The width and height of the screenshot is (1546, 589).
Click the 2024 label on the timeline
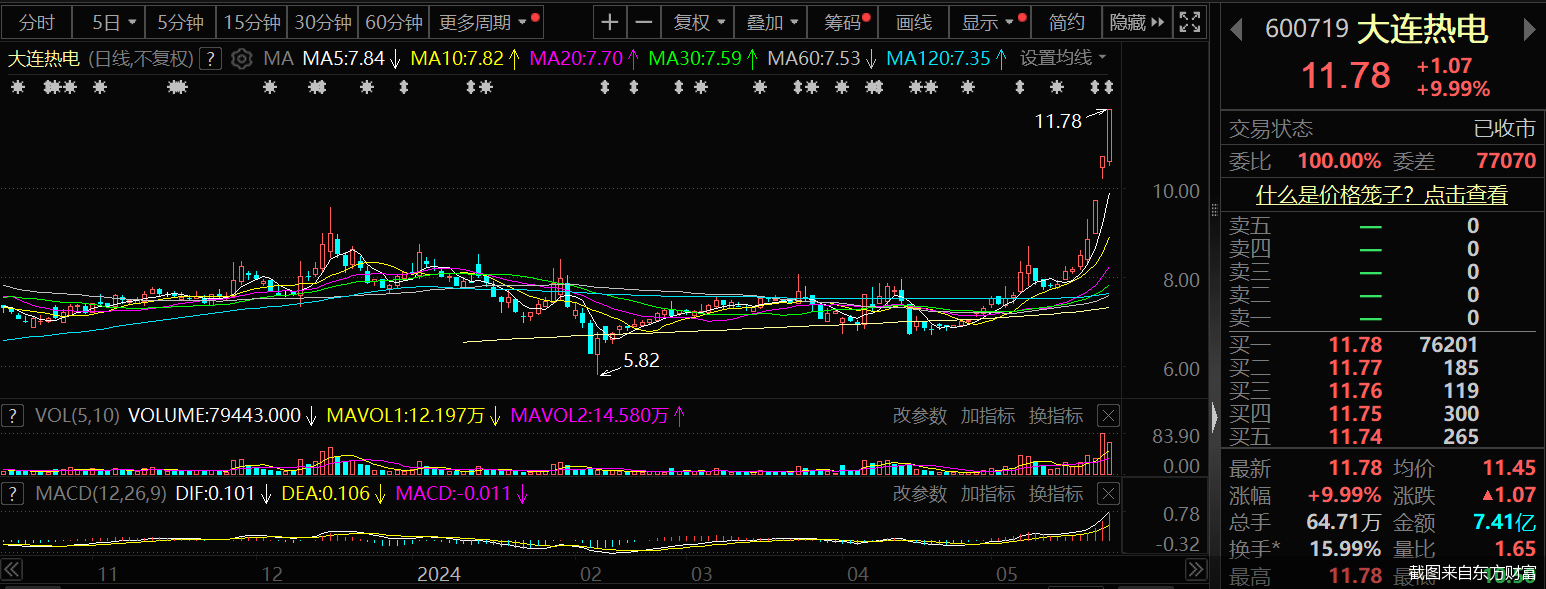point(439,574)
